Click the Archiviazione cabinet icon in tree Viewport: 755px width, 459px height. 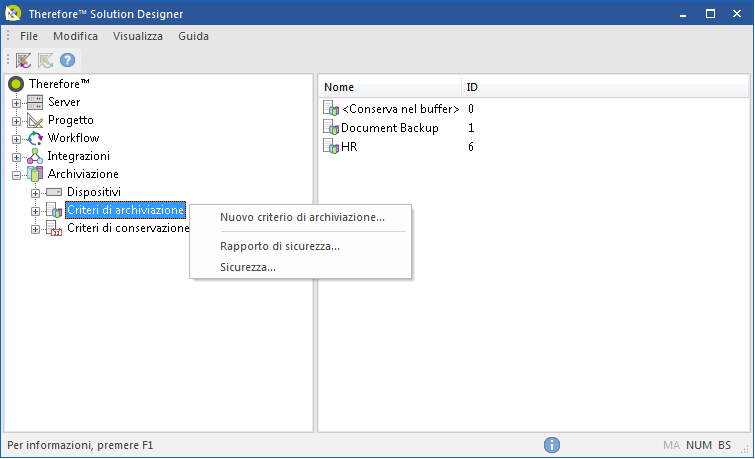[x=35, y=174]
